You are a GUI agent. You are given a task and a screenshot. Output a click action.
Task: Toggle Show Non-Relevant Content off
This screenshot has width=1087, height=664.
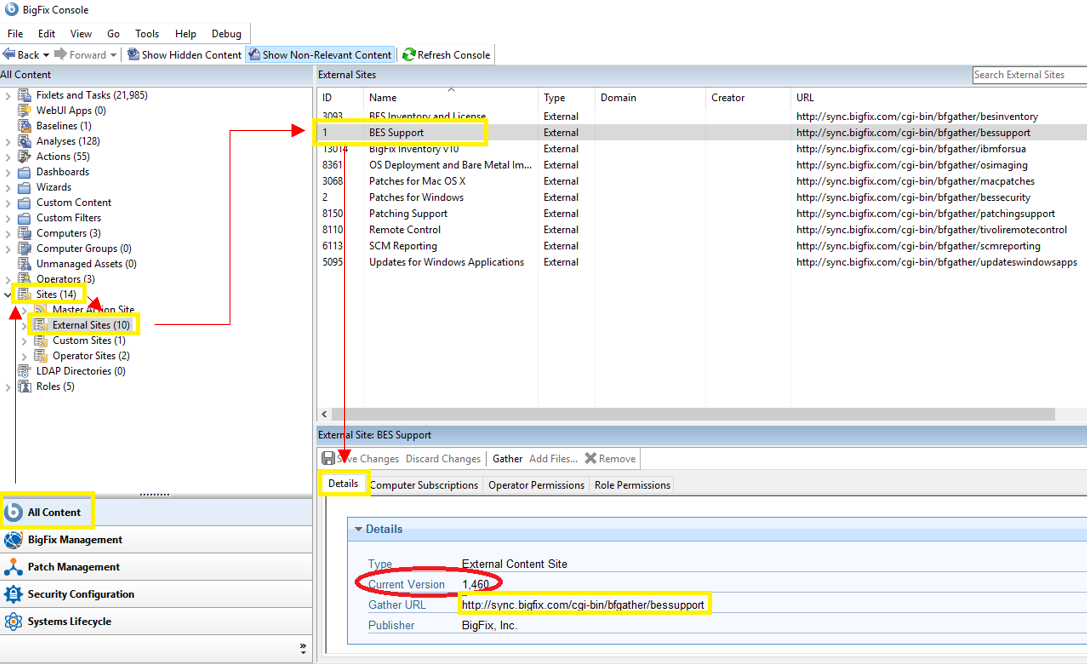(319, 55)
